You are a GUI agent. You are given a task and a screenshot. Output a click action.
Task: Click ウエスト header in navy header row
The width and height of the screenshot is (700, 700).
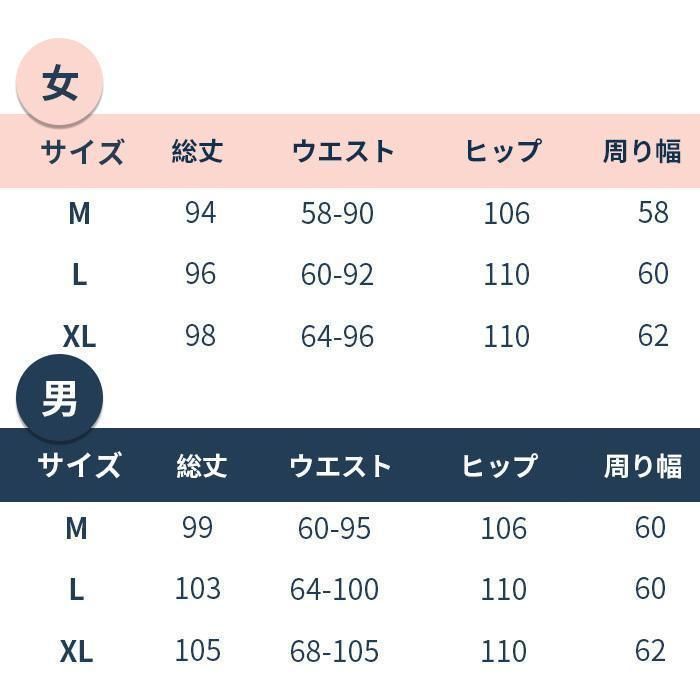click(340, 466)
